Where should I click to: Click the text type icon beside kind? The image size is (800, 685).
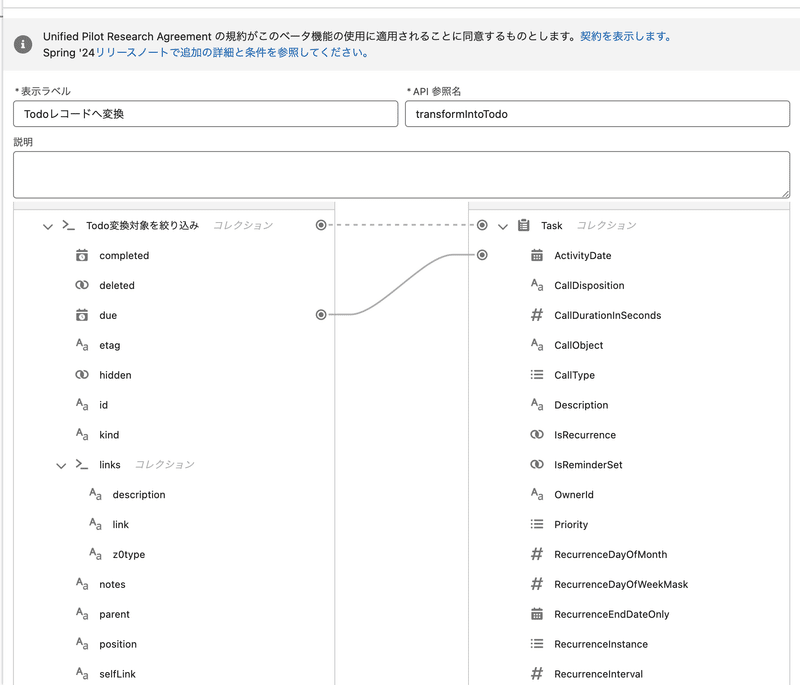(x=82, y=435)
